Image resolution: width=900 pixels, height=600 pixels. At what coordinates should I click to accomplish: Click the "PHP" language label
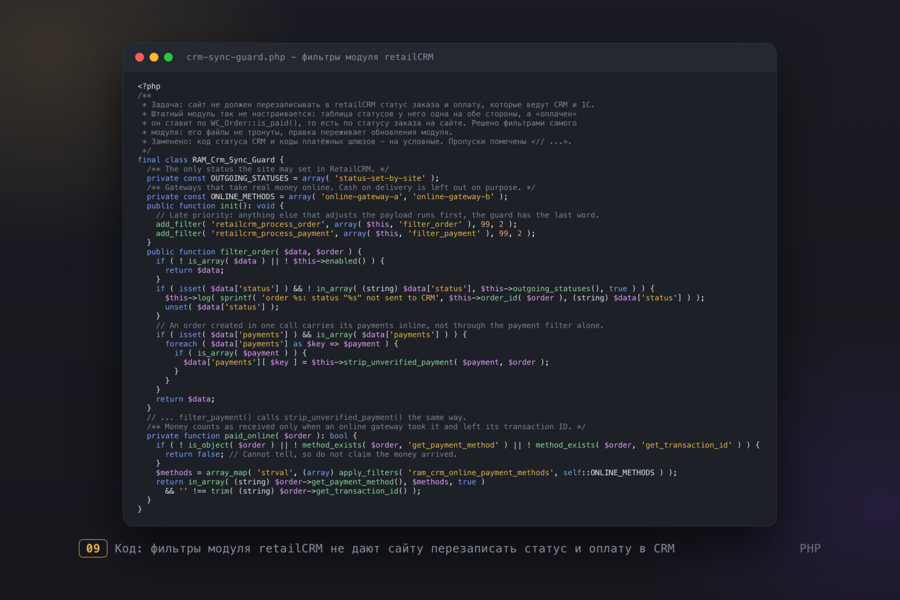coord(810,548)
